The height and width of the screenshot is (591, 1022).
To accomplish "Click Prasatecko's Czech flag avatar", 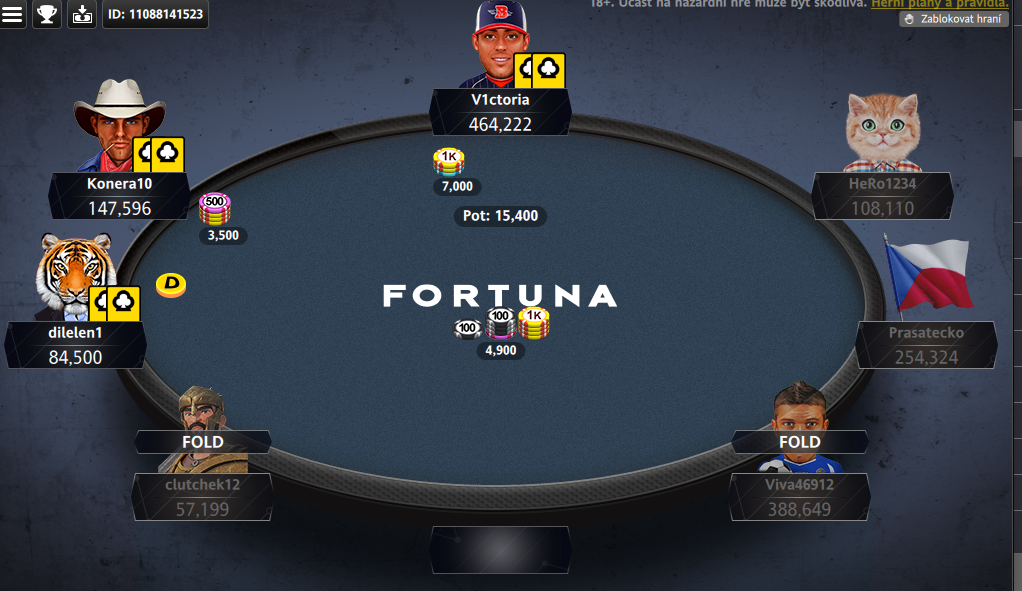I will pyautogui.click(x=928, y=276).
